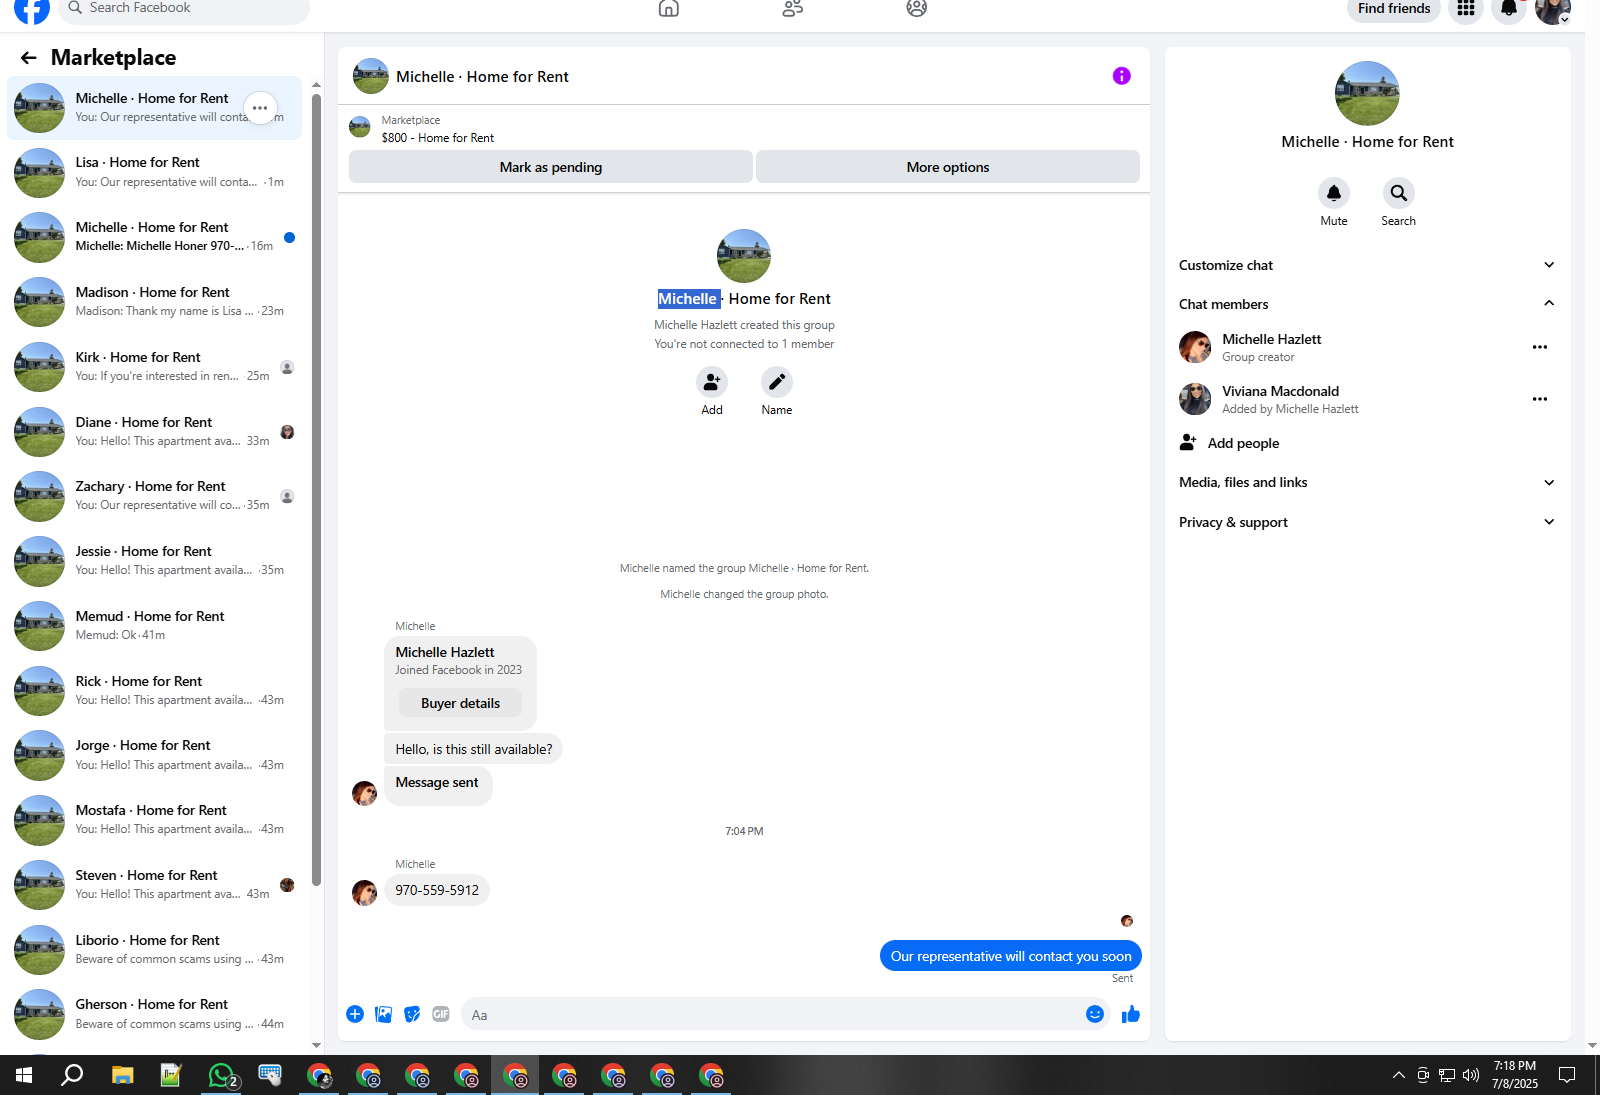Open account profile picture menu
Viewport: 1600px width, 1095px height.
coord(1552,9)
